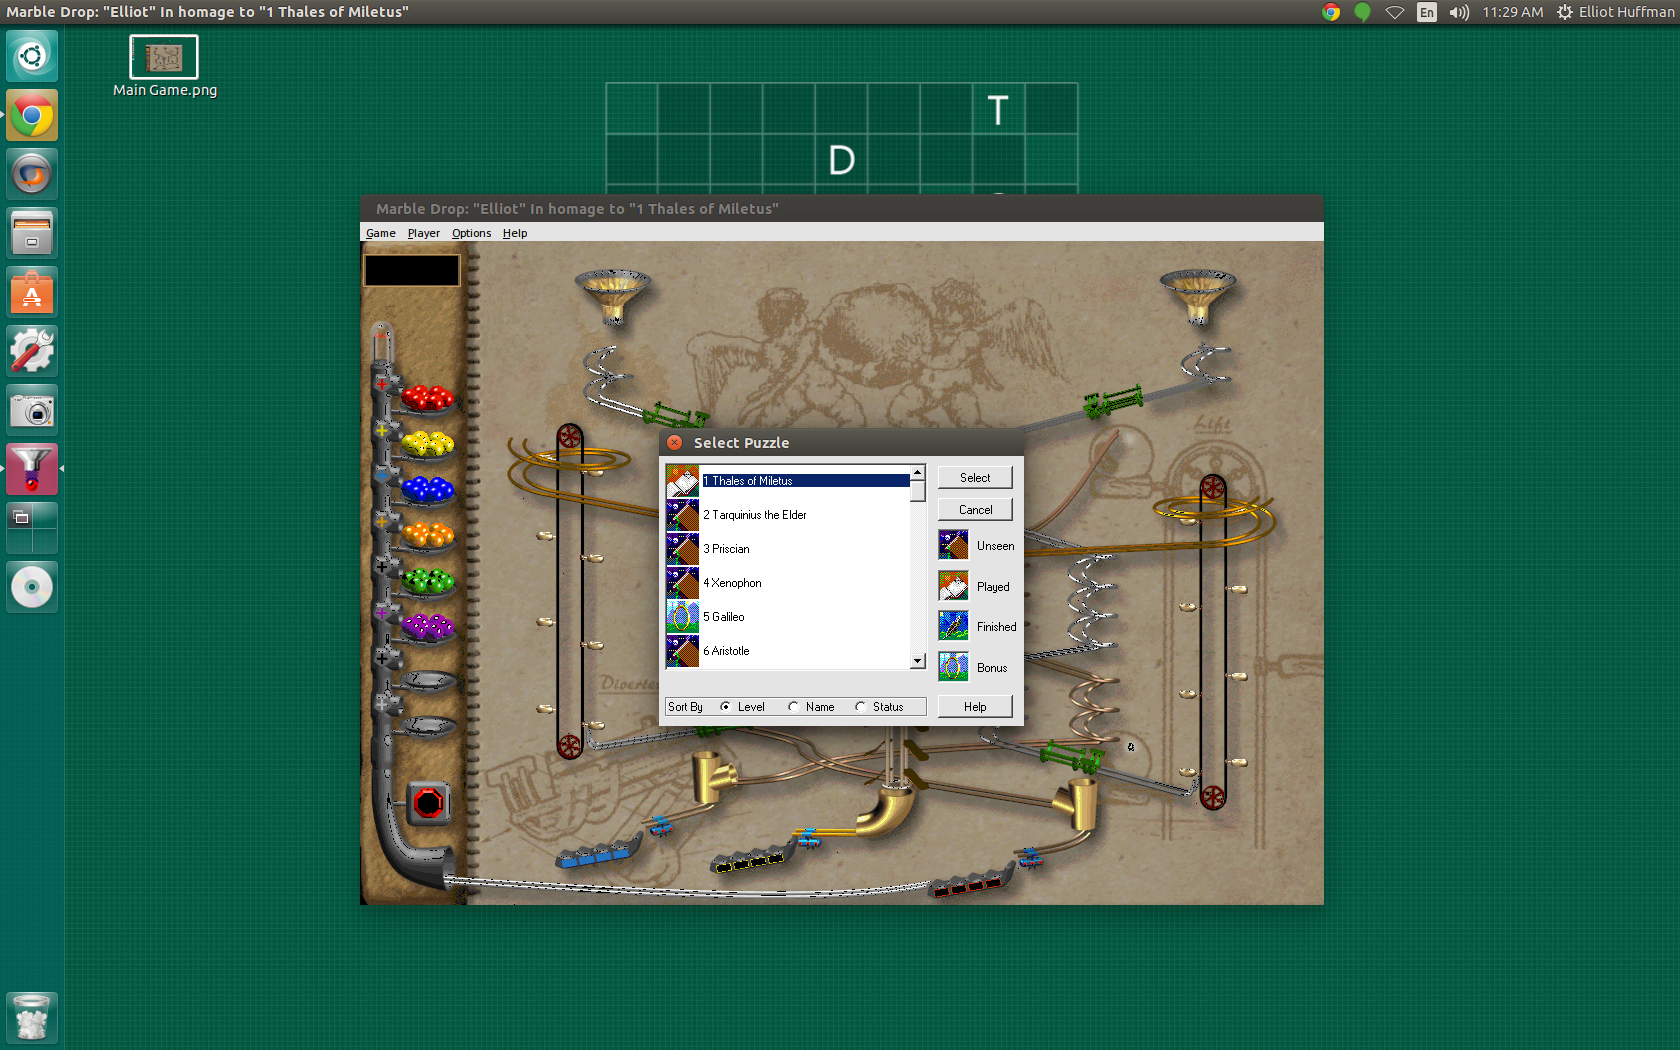This screenshot has width=1680, height=1050.
Task: Select 4 Xenophon from the puzzle list
Action: tap(733, 583)
